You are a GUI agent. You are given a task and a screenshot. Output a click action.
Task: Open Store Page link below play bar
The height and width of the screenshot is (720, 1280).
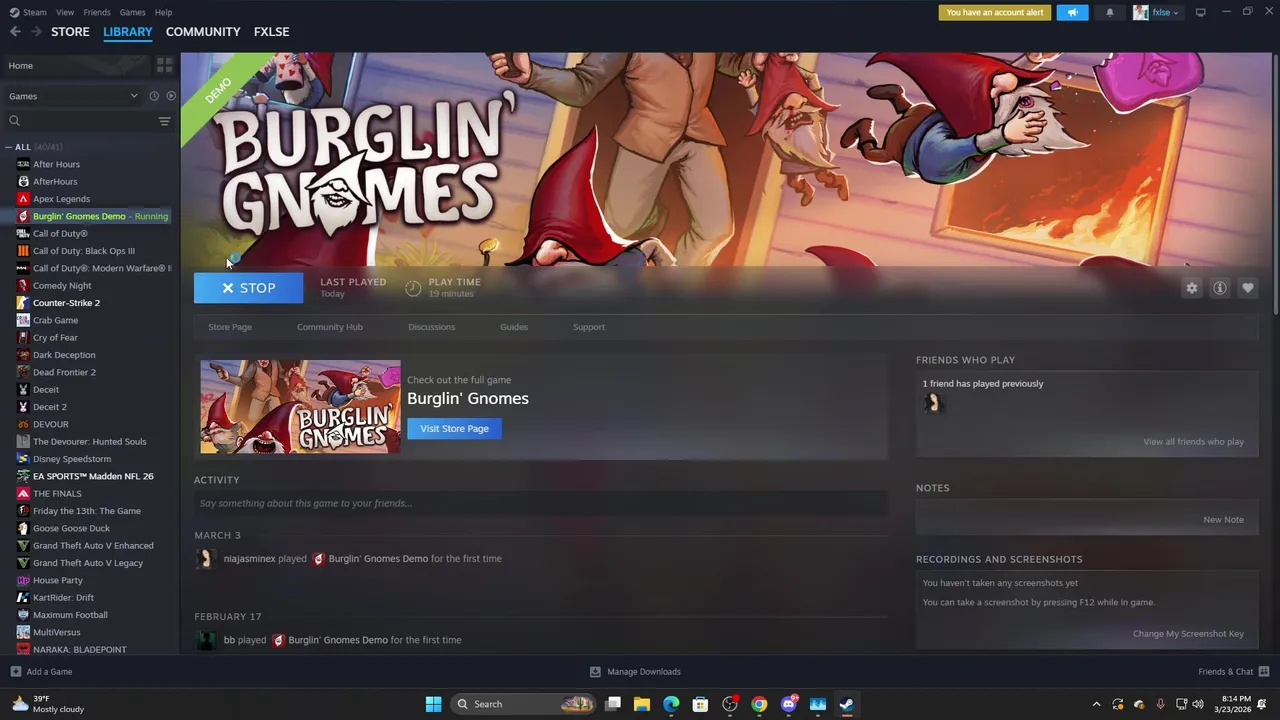(x=230, y=327)
